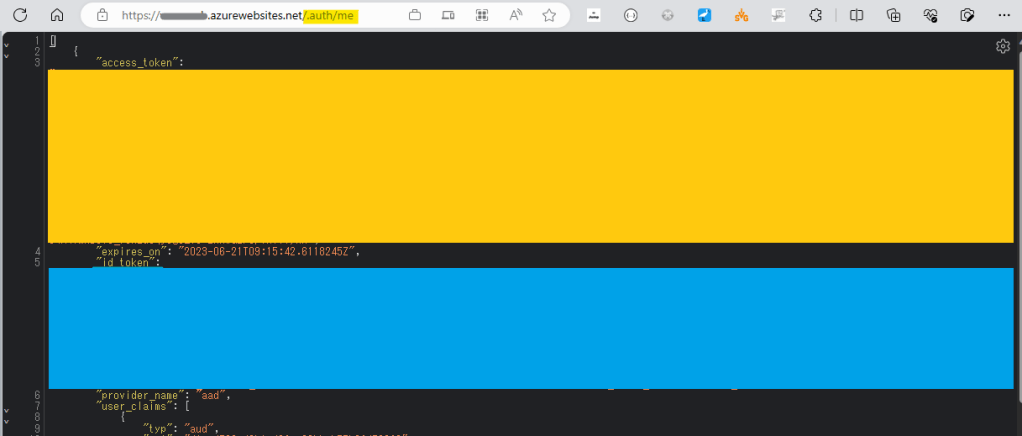1022x436 pixels.
Task: Open JSON viewer settings gear
Action: click(x=1003, y=46)
